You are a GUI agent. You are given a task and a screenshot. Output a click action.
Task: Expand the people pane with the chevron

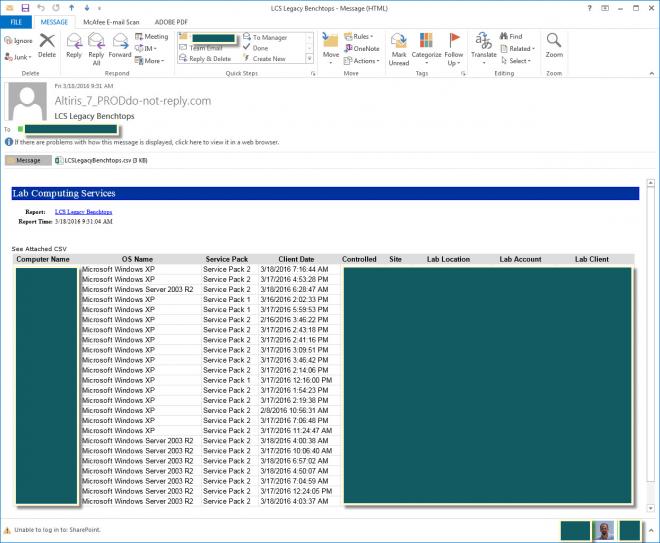coord(651,530)
